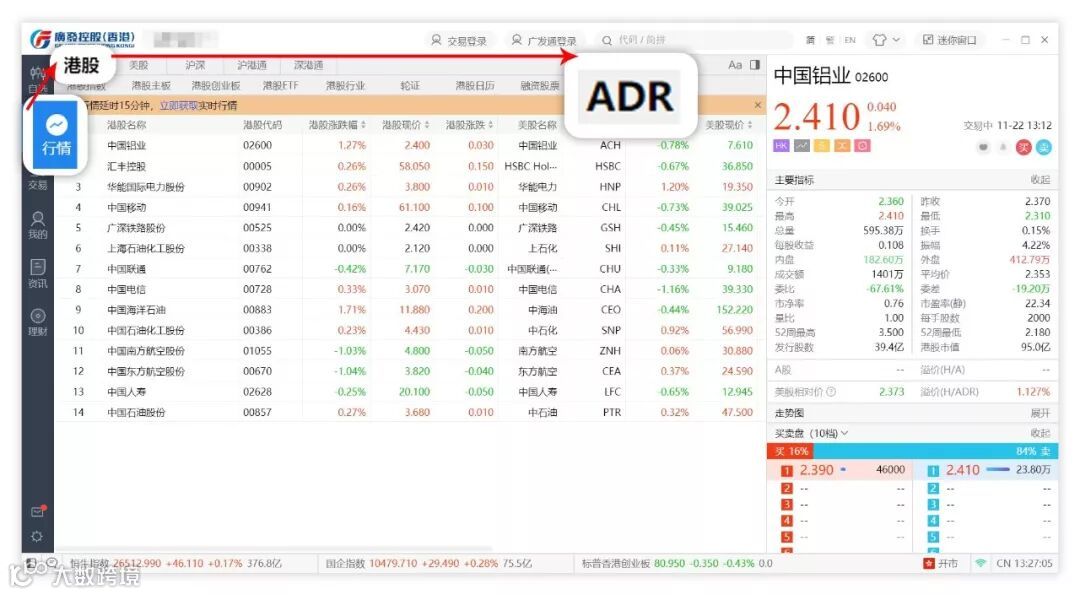
Task: Switch to the 深港通 tab
Action: pyautogui.click(x=308, y=65)
